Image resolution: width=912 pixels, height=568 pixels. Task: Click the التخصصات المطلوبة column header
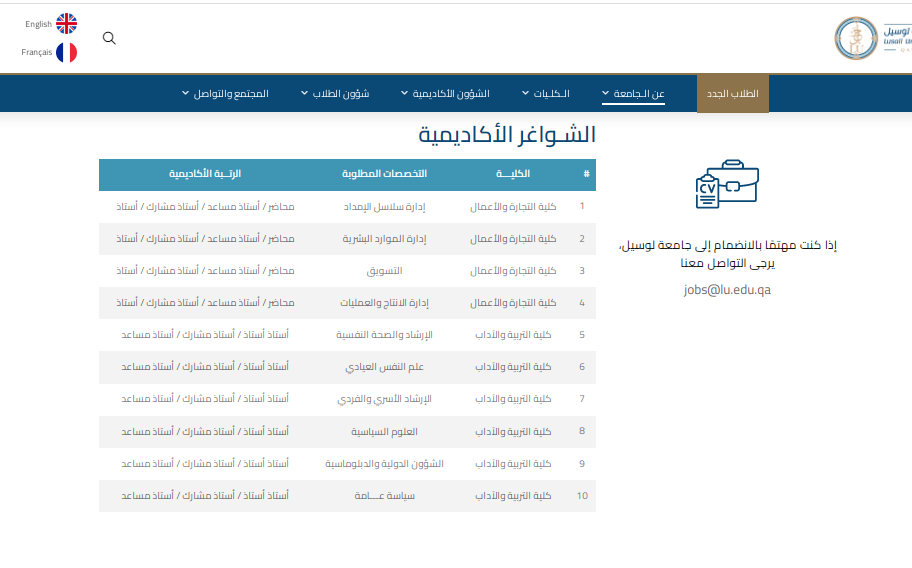point(385,174)
